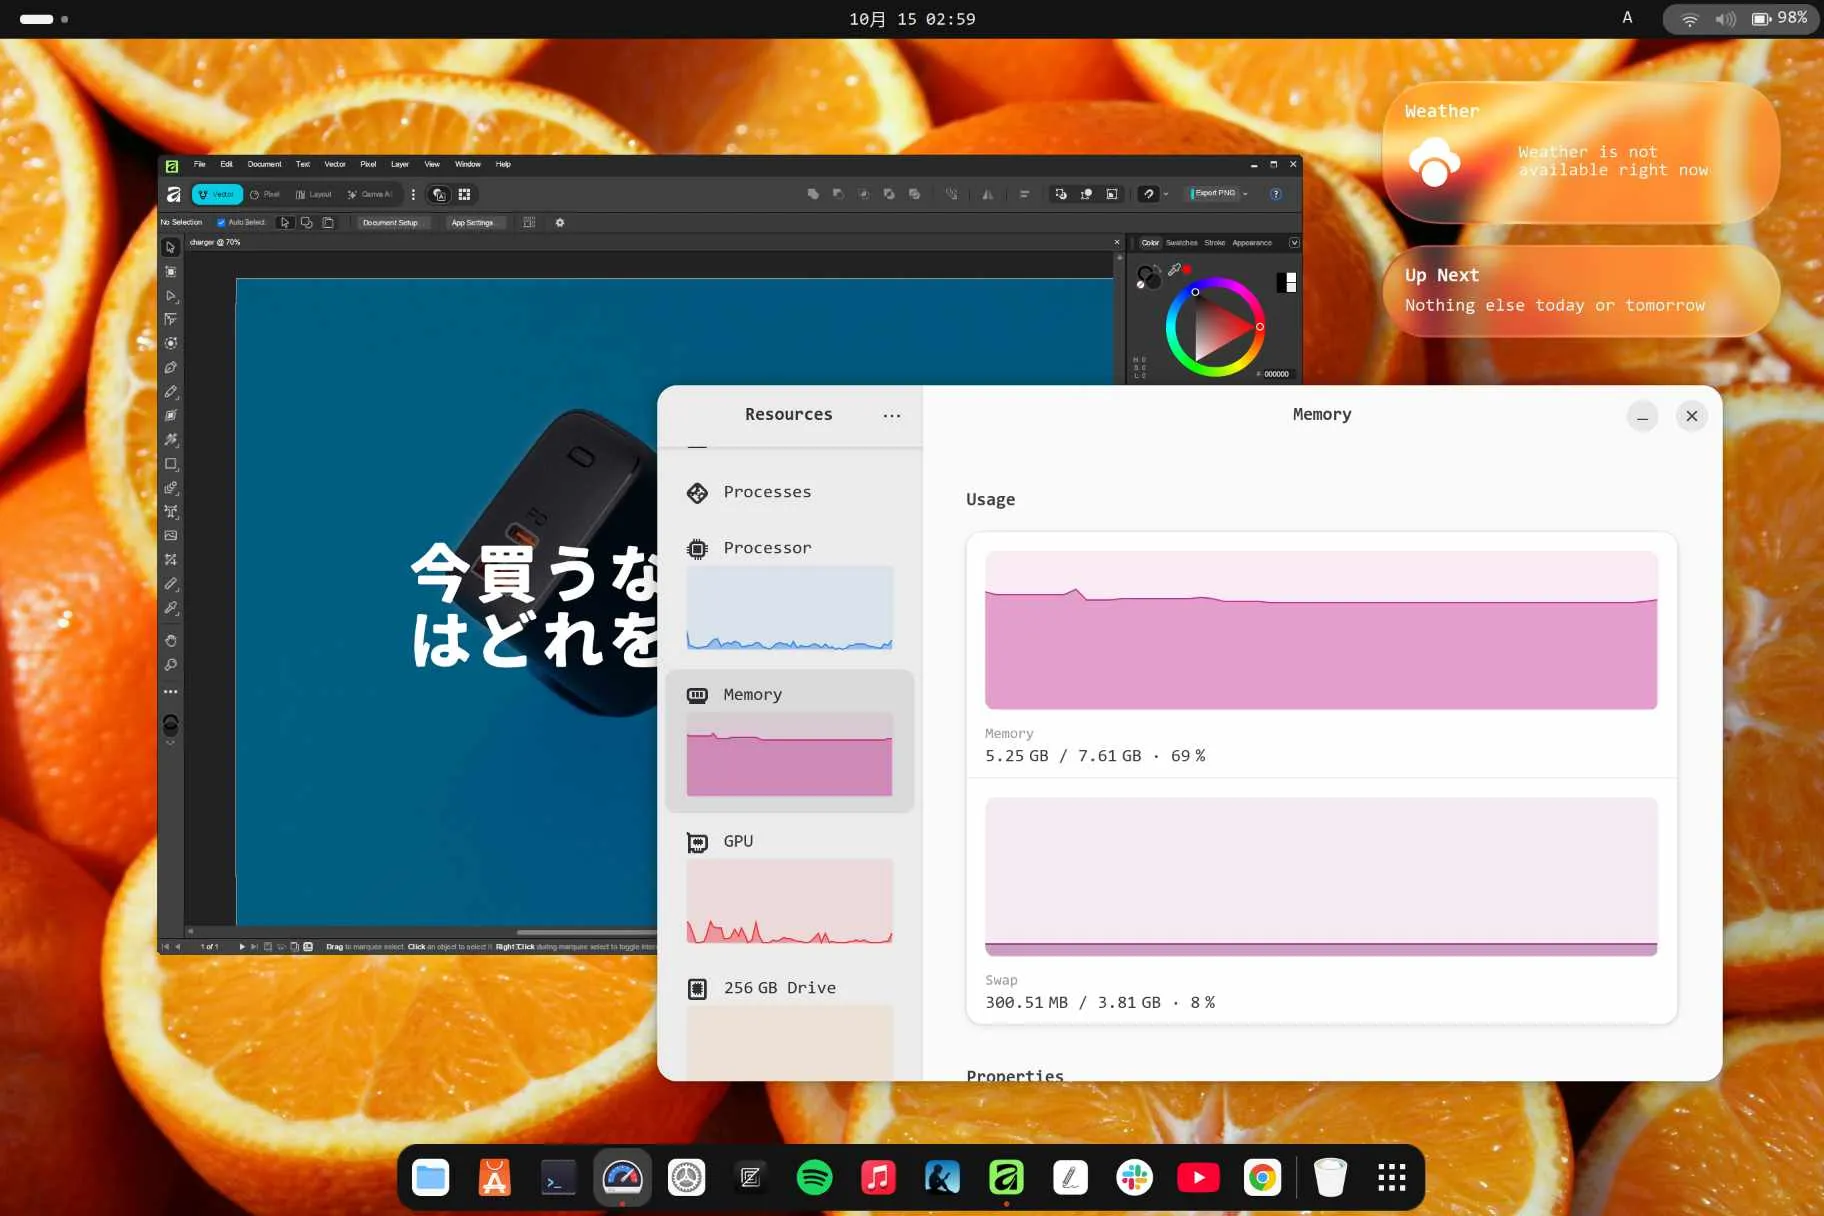
Task: Click the snapping magnet icon
Action: (1149, 194)
